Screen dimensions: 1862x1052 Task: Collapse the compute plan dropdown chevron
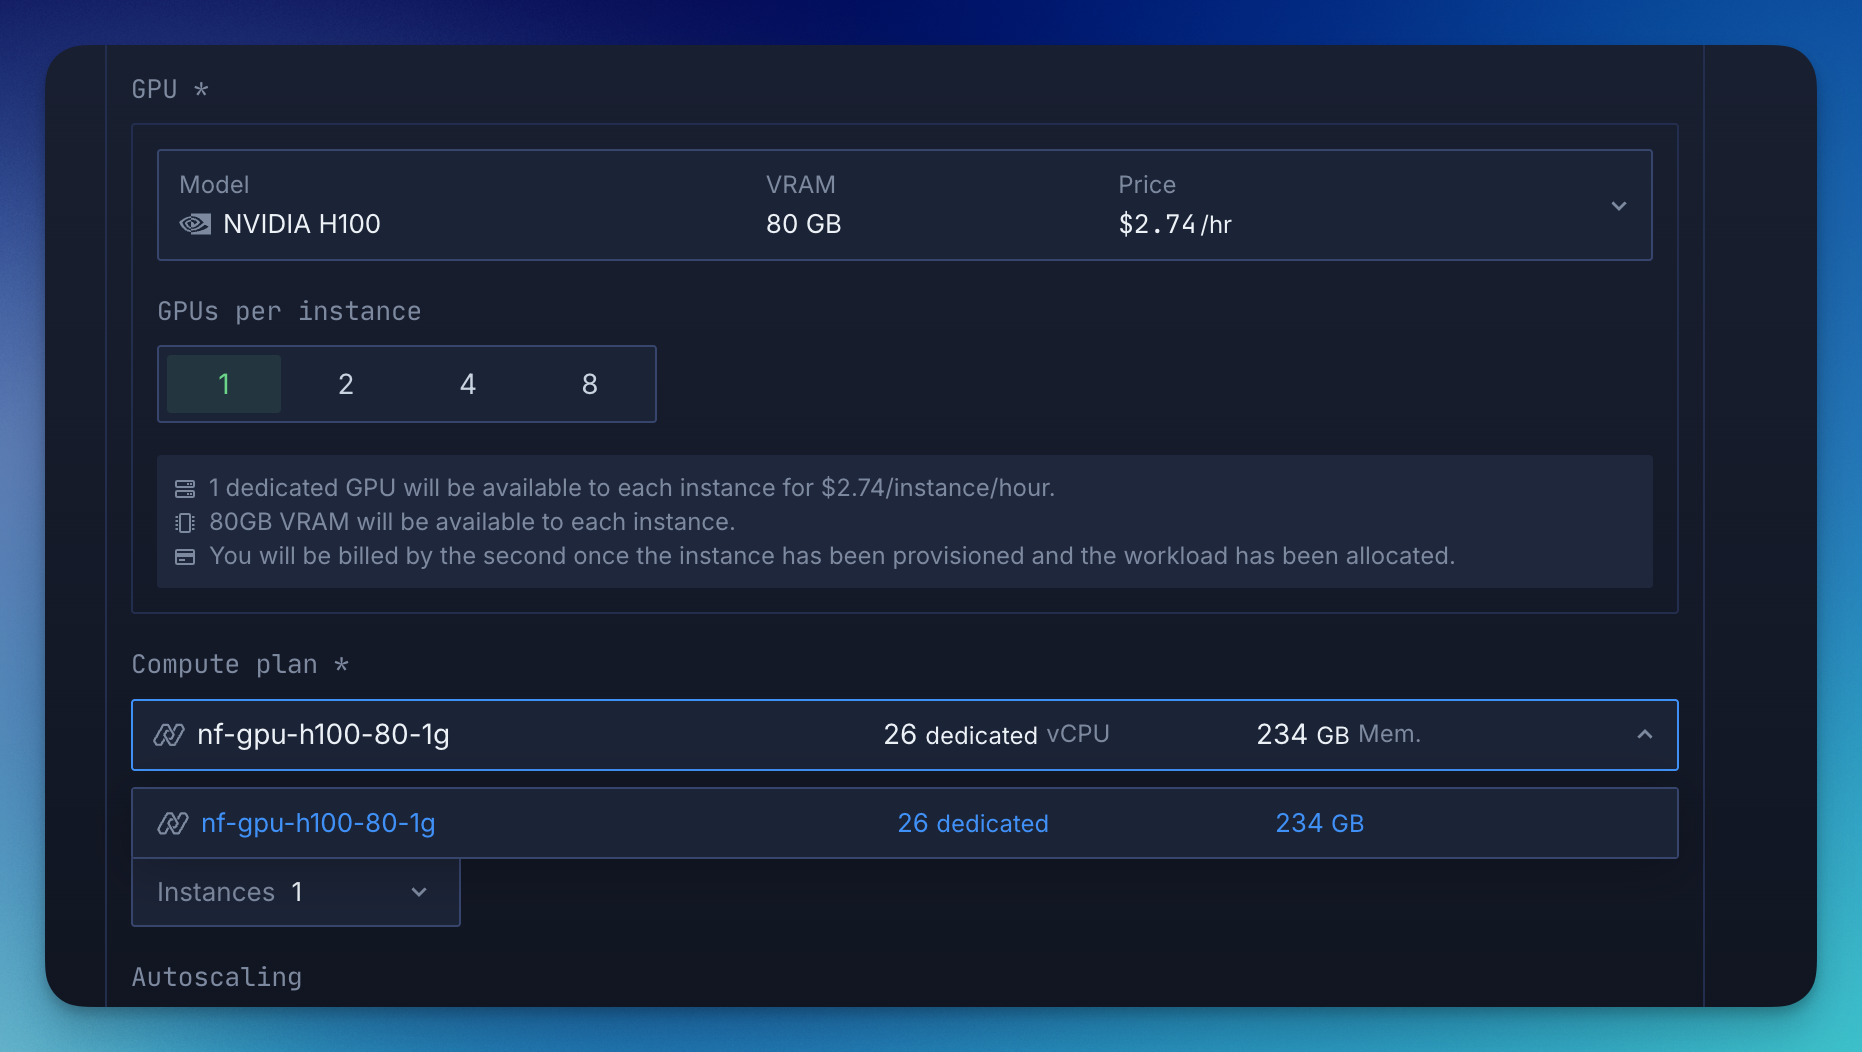point(1645,735)
